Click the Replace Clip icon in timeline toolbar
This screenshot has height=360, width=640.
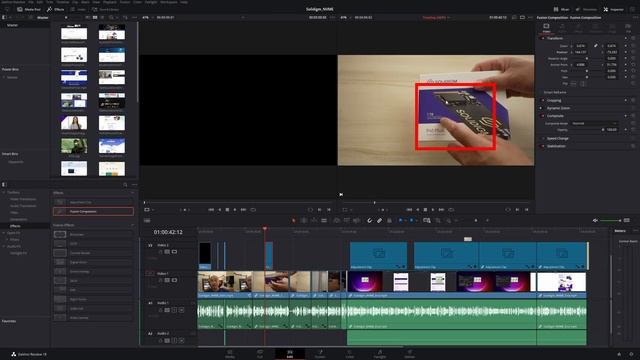(356, 220)
